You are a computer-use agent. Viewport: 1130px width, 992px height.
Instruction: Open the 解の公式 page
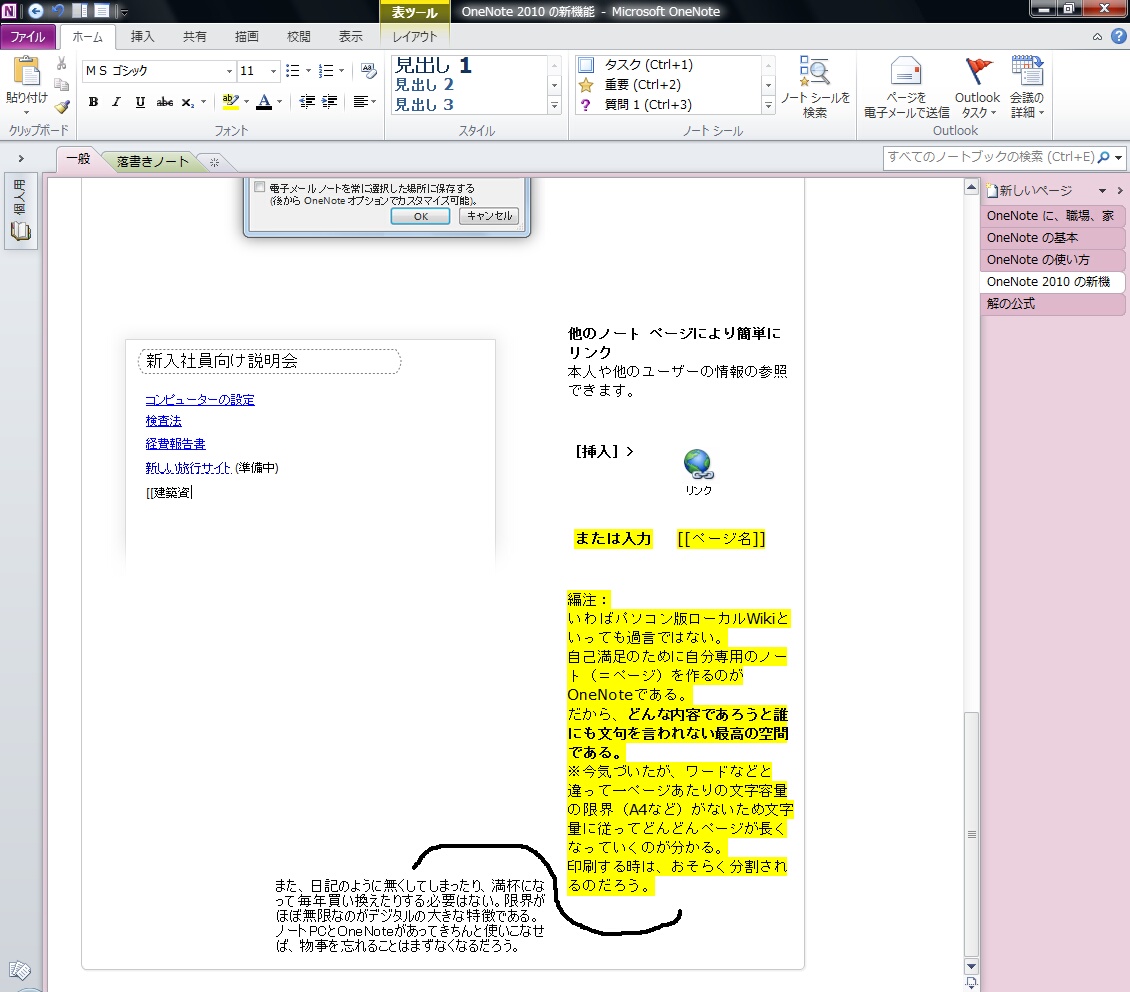1051,304
